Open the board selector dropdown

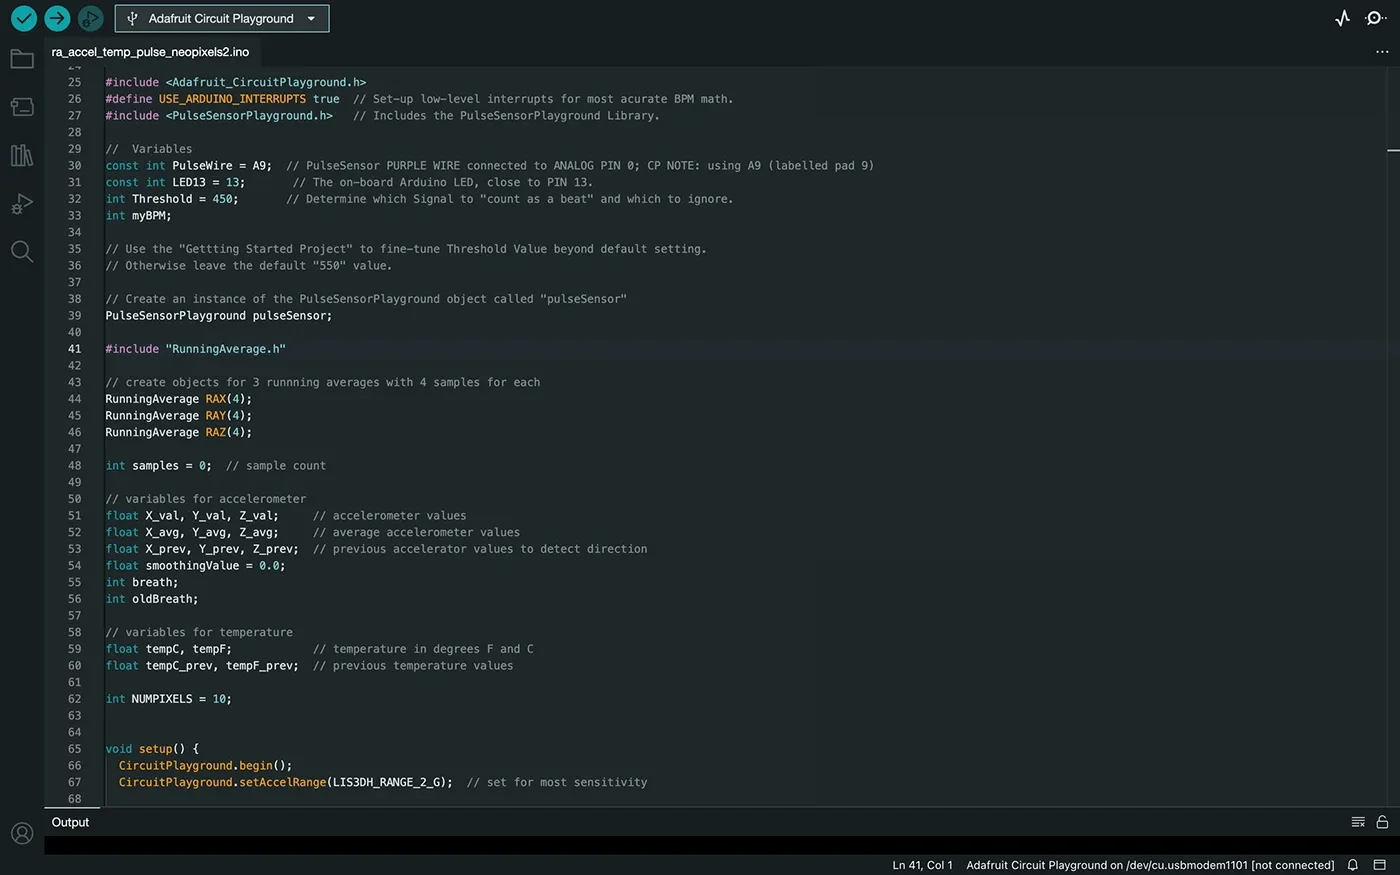click(x=221, y=18)
